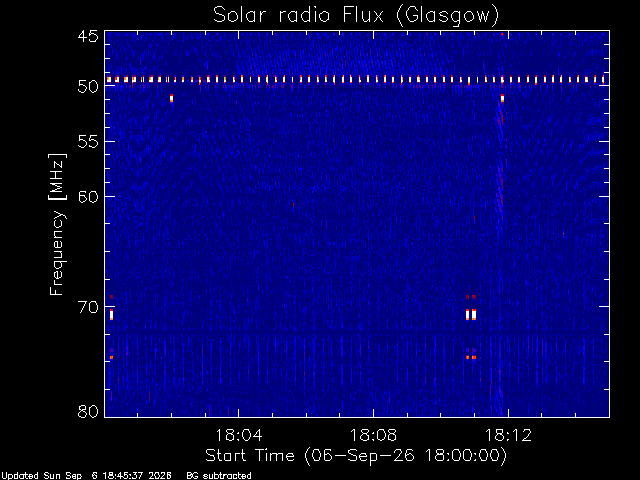The width and height of the screenshot is (640, 480).
Task: Click the 55 MHz frequency axis label
Action: pyautogui.click(x=88, y=142)
